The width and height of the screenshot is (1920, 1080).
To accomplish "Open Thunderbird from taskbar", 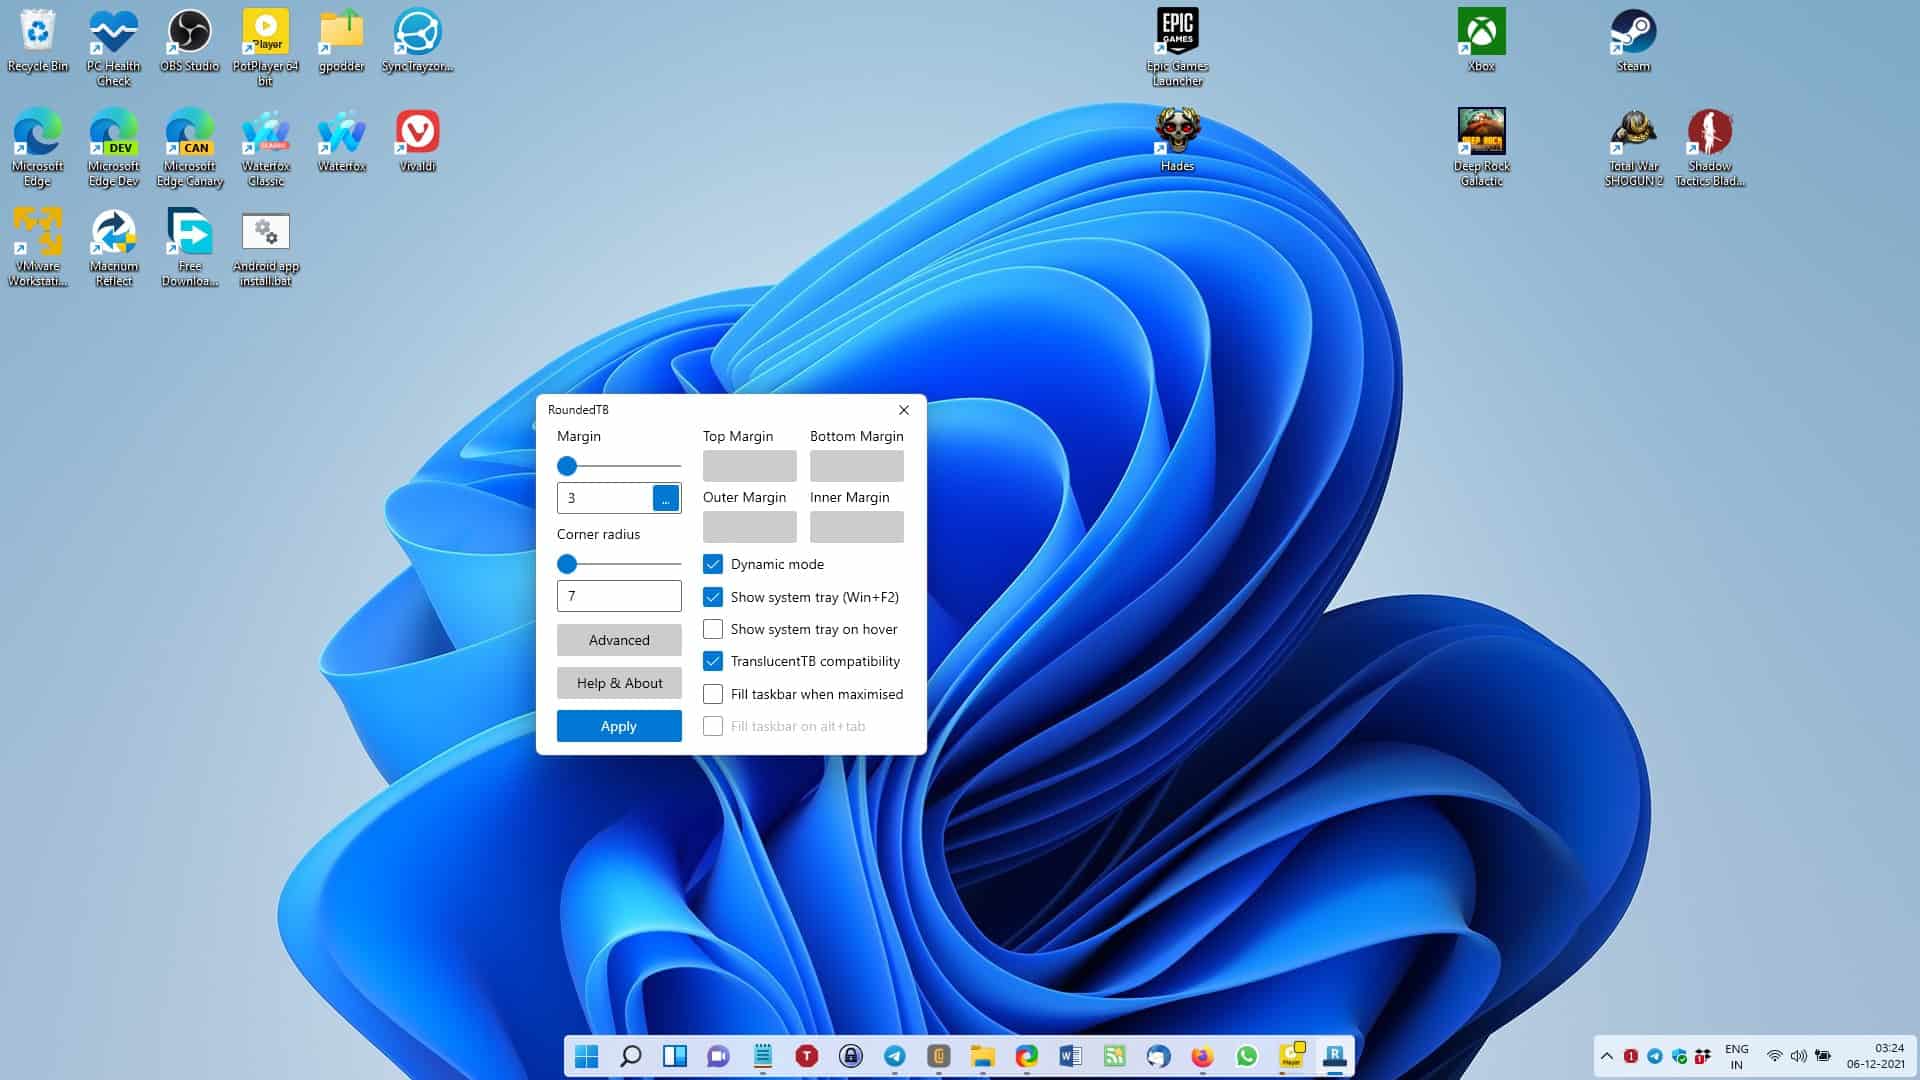I will [1159, 1056].
